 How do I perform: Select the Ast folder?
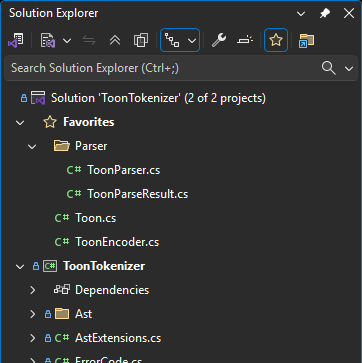(83, 314)
